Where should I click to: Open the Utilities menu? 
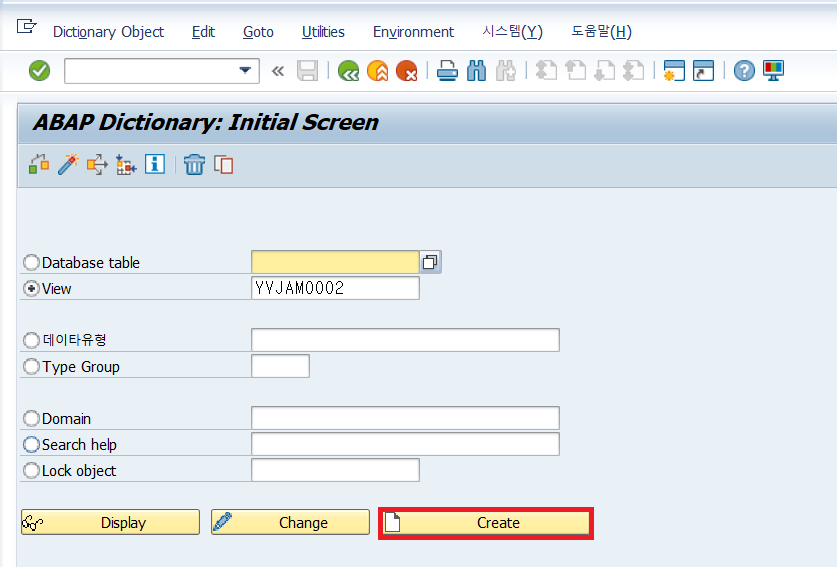[x=323, y=32]
